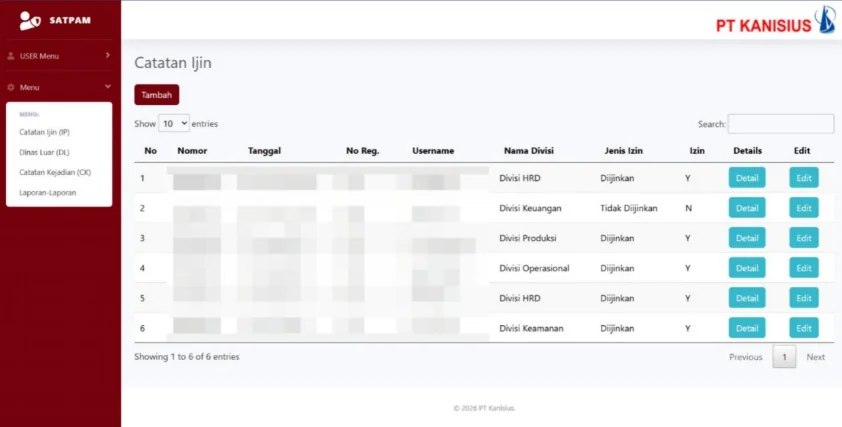The width and height of the screenshot is (842, 427).
Task: Open Detail for Divisi Produksi row
Action: [x=747, y=238]
